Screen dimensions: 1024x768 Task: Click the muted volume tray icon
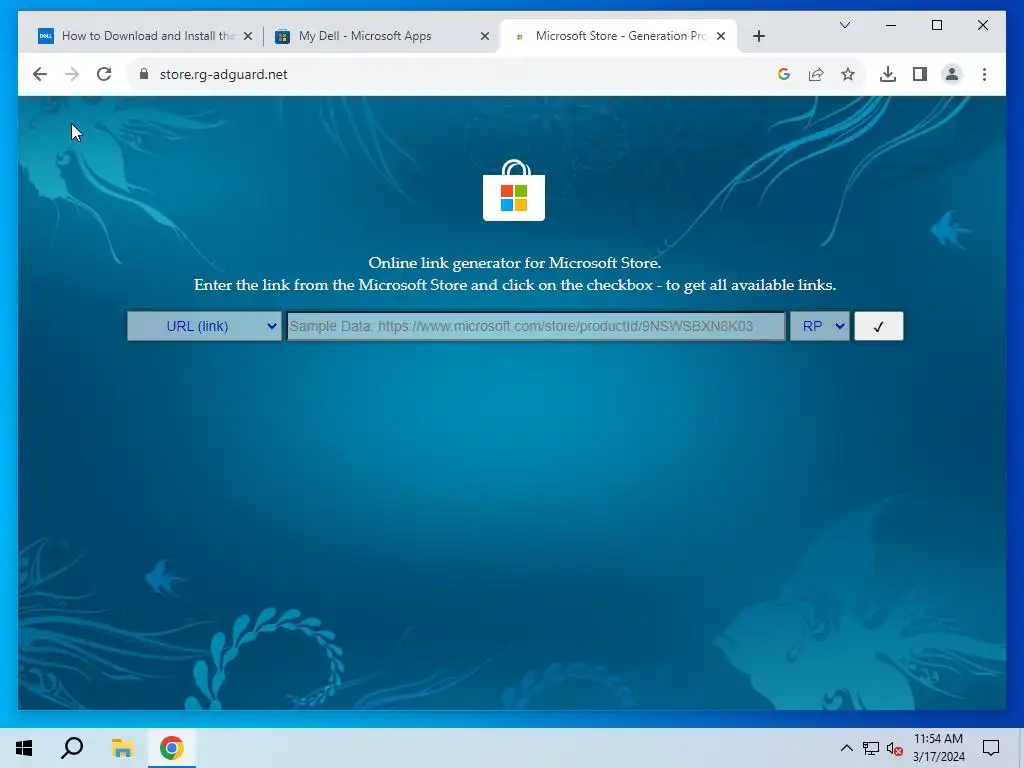click(x=895, y=748)
